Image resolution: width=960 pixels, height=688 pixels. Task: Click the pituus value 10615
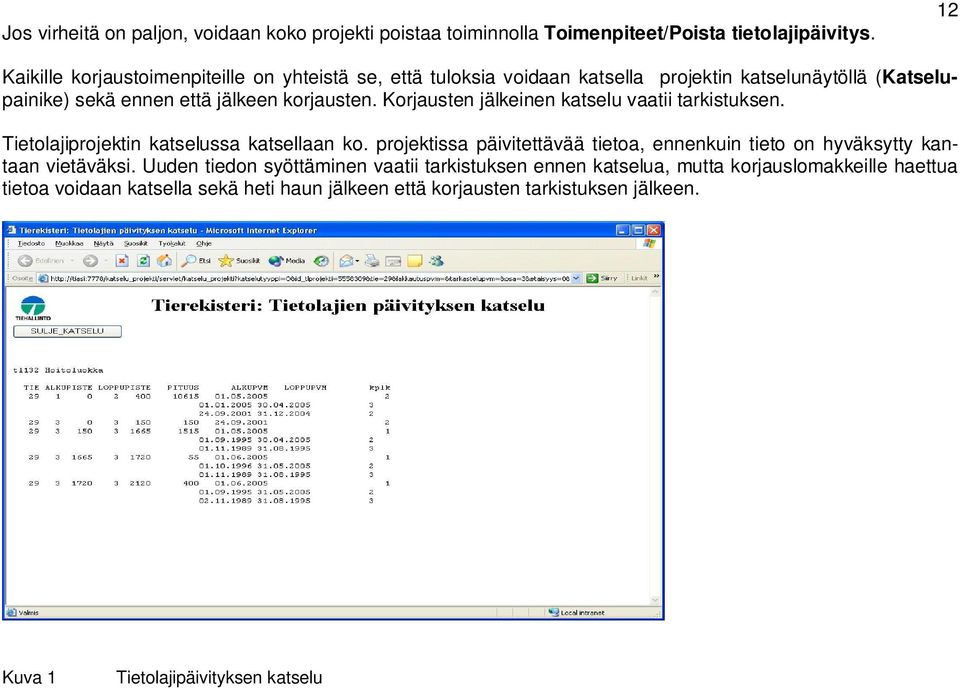(186, 396)
